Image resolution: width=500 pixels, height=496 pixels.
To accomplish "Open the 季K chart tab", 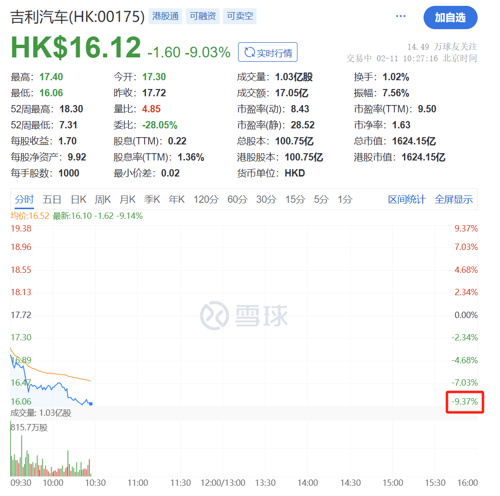I will coord(152,199).
